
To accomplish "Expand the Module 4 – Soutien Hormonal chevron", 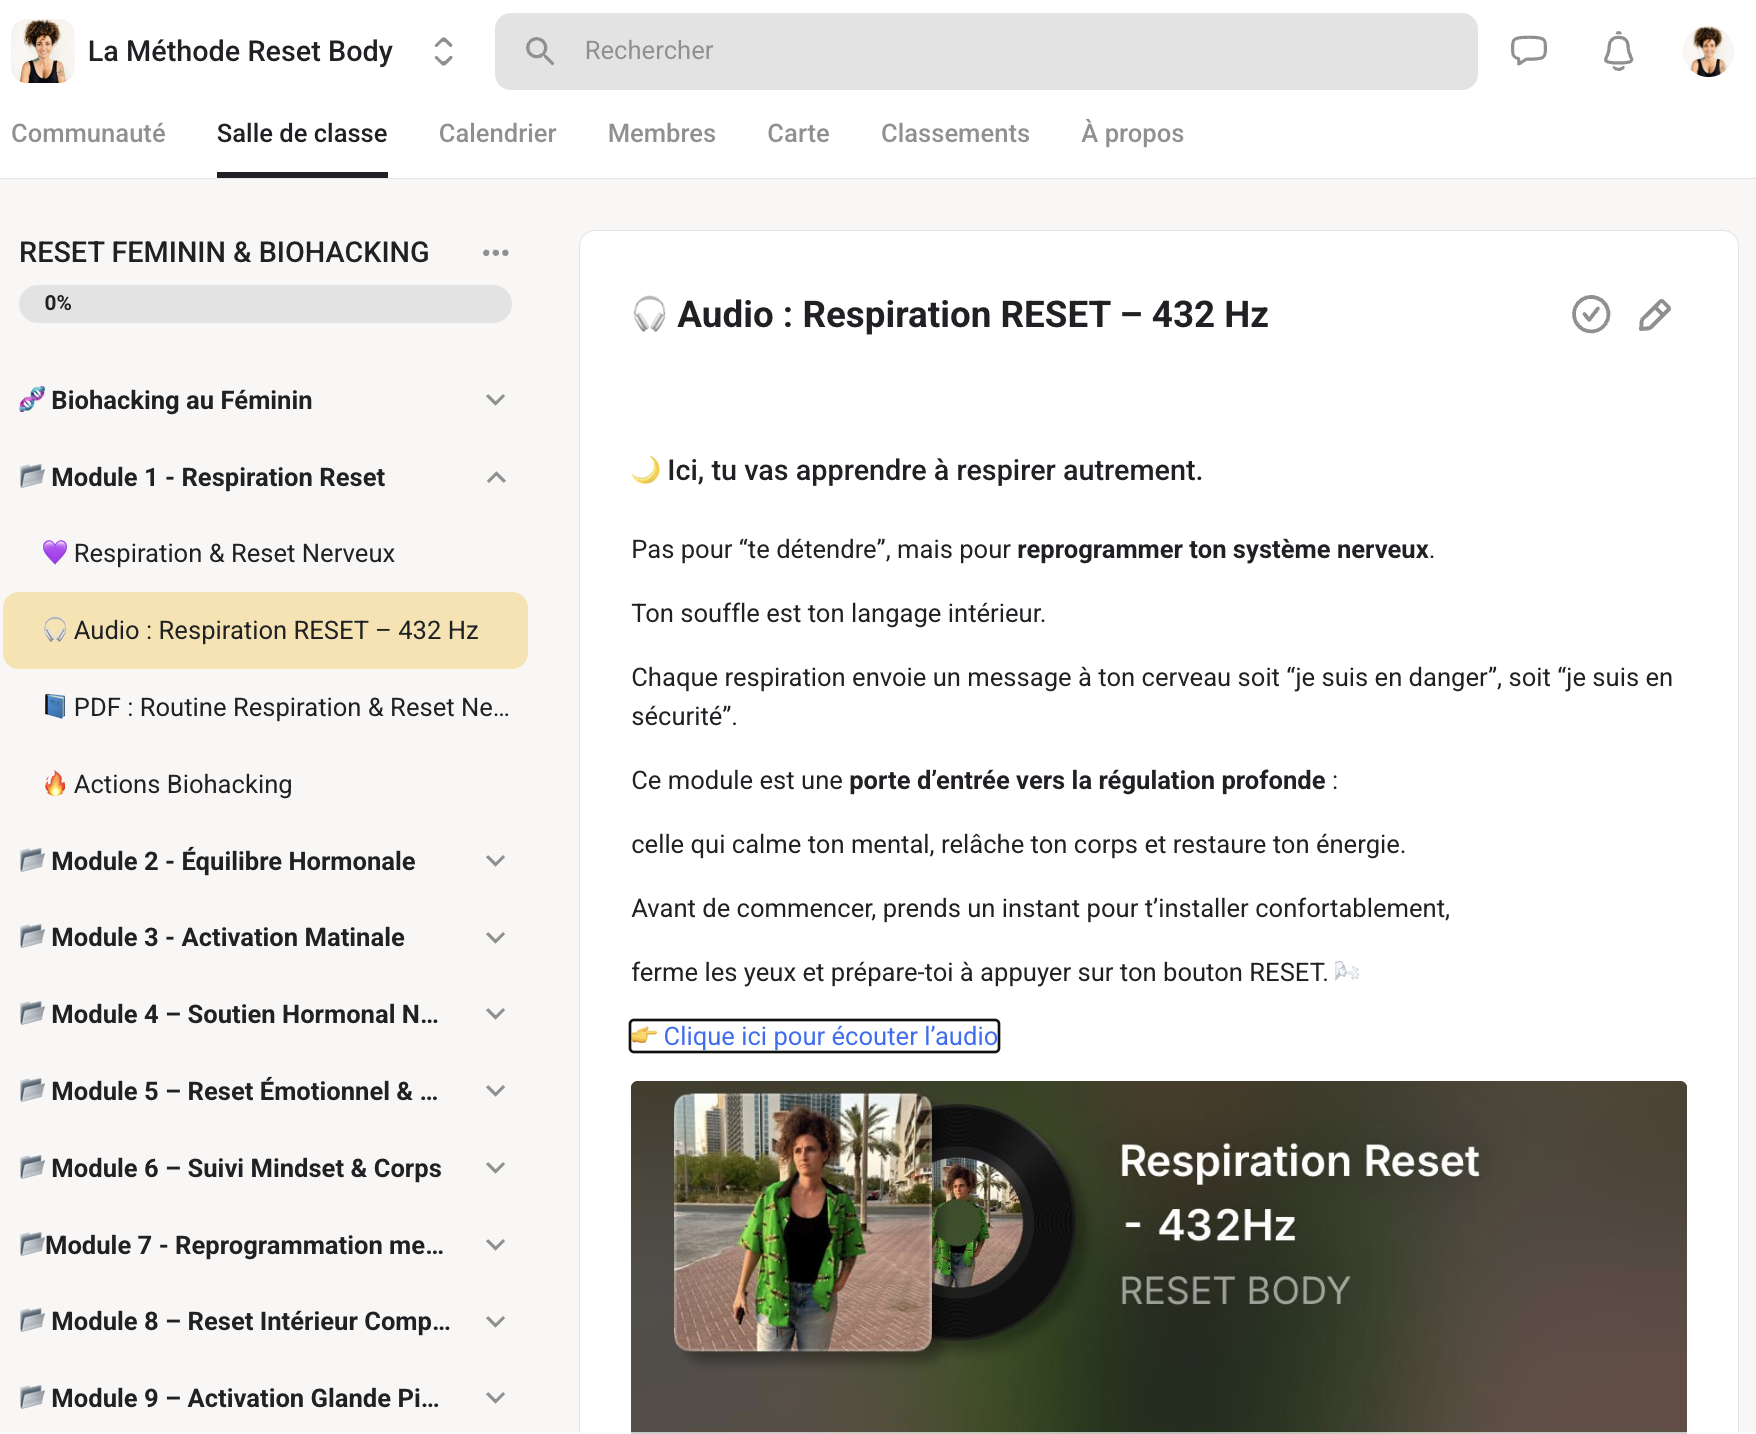I will pyautogui.click(x=495, y=1014).
